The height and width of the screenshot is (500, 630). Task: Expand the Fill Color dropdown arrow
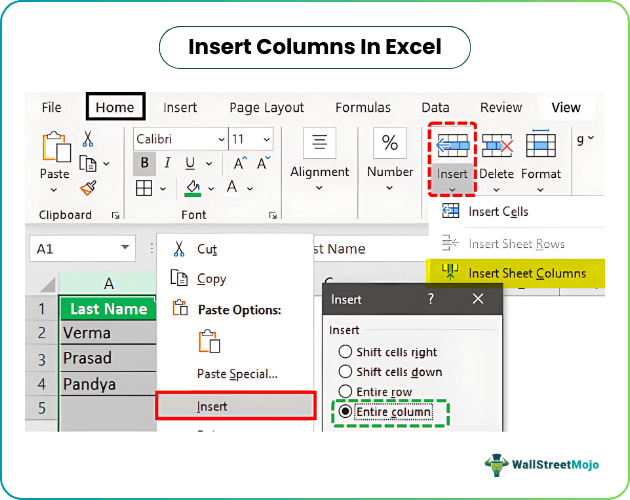211,189
